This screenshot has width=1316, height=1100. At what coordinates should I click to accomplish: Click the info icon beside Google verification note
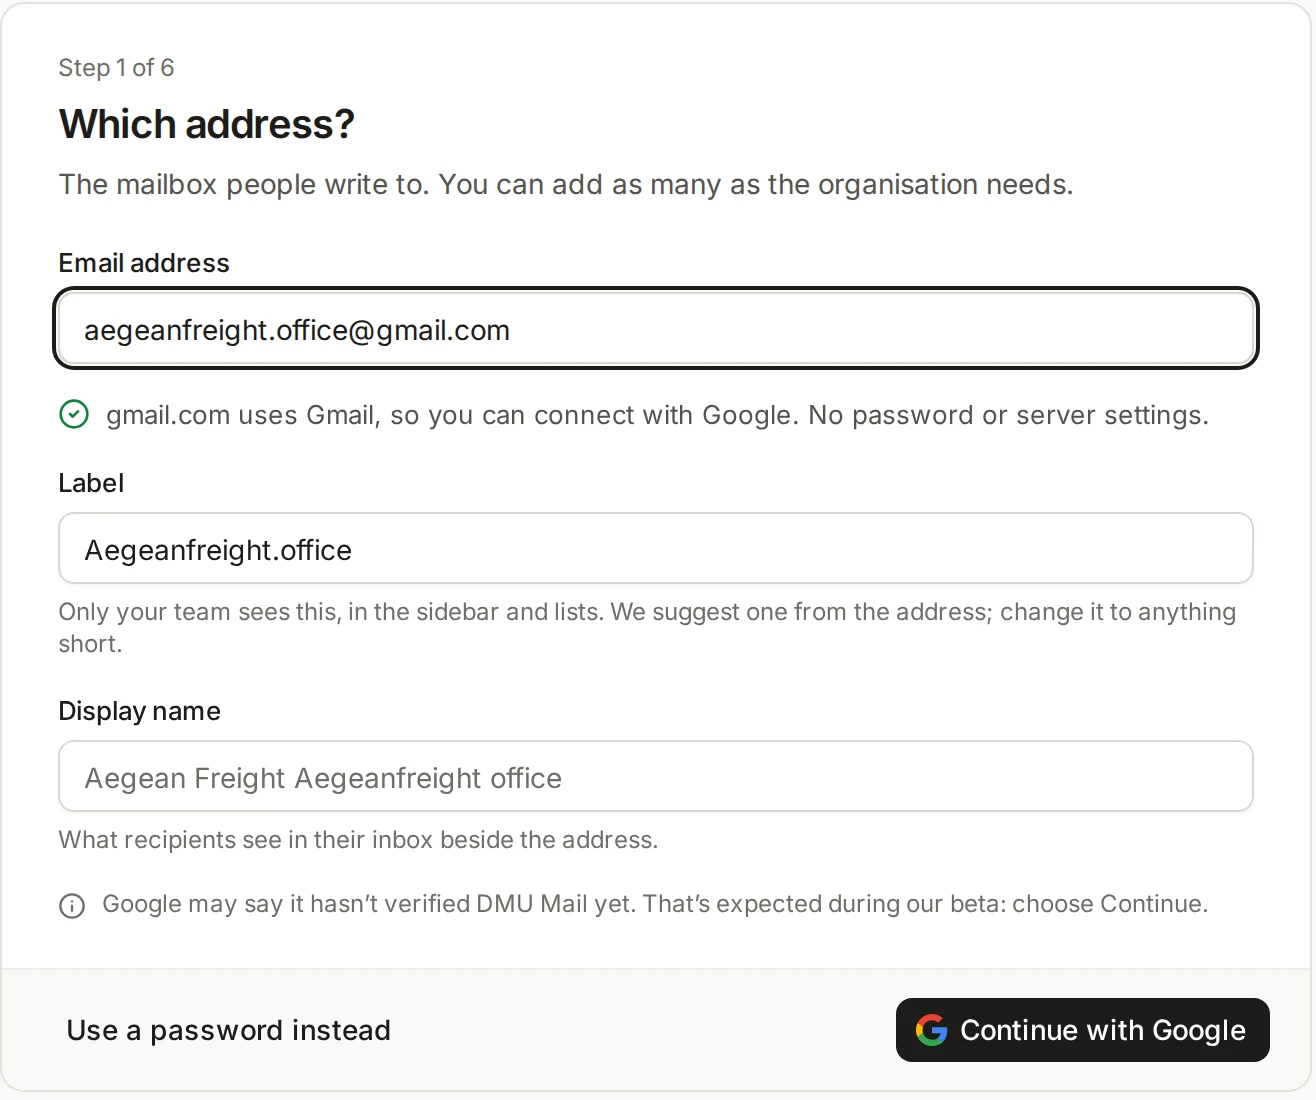(x=72, y=906)
